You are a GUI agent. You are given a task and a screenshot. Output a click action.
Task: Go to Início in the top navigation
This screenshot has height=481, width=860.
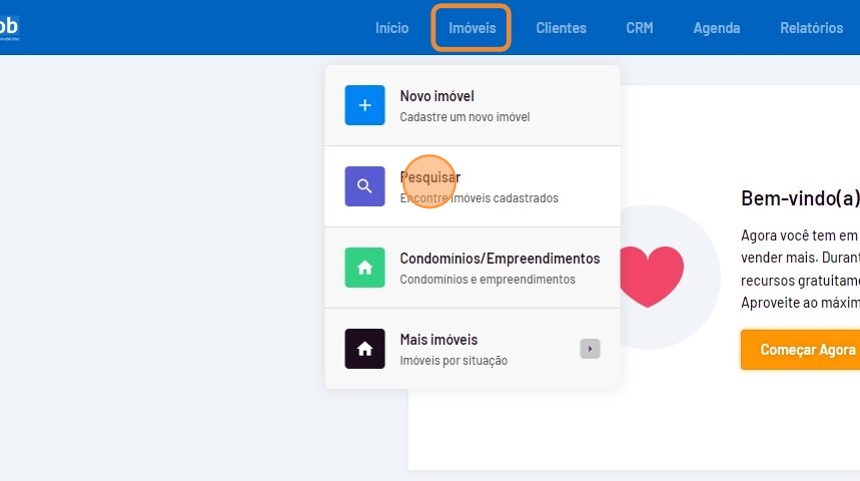[x=391, y=28]
